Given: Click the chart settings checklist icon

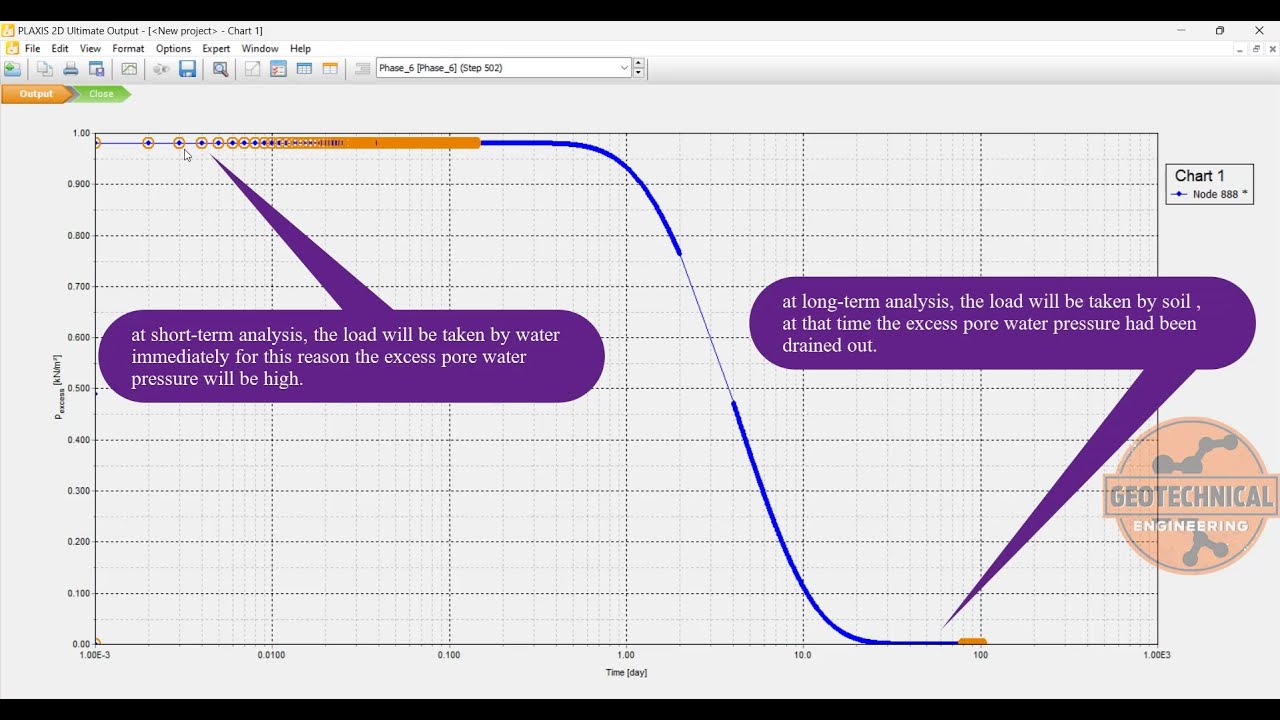Looking at the screenshot, I should coord(278,69).
